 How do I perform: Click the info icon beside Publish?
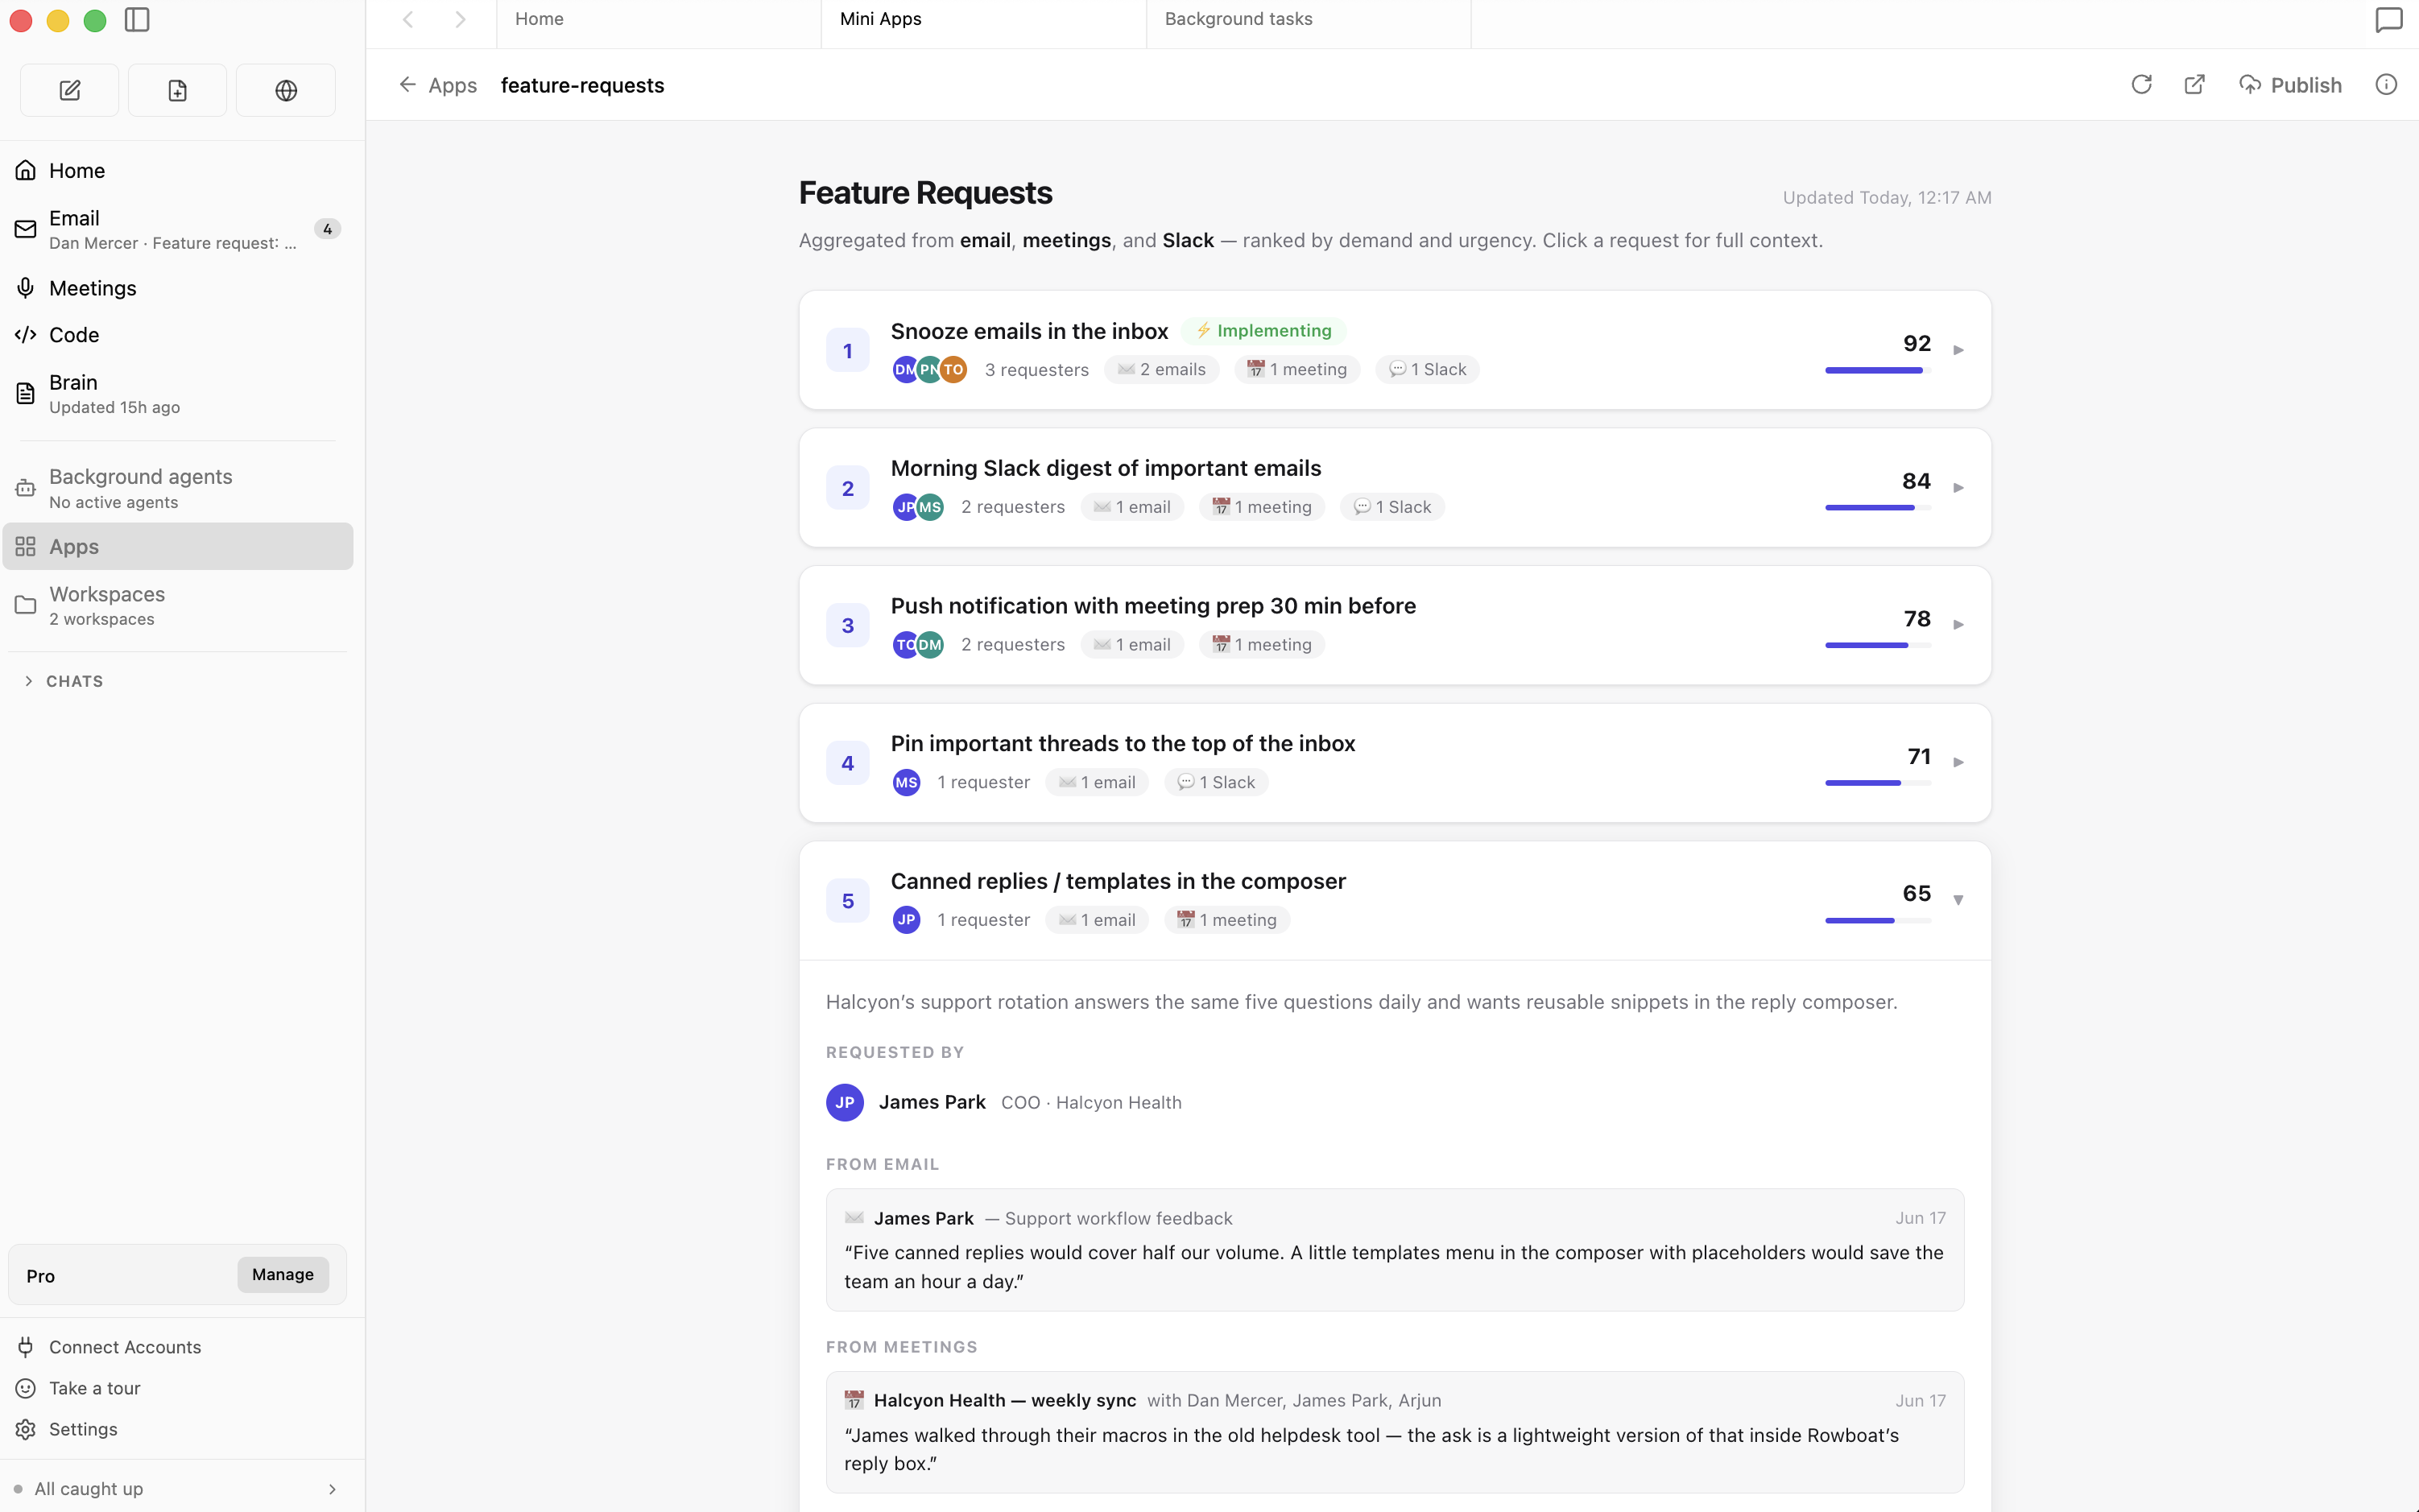(2386, 85)
